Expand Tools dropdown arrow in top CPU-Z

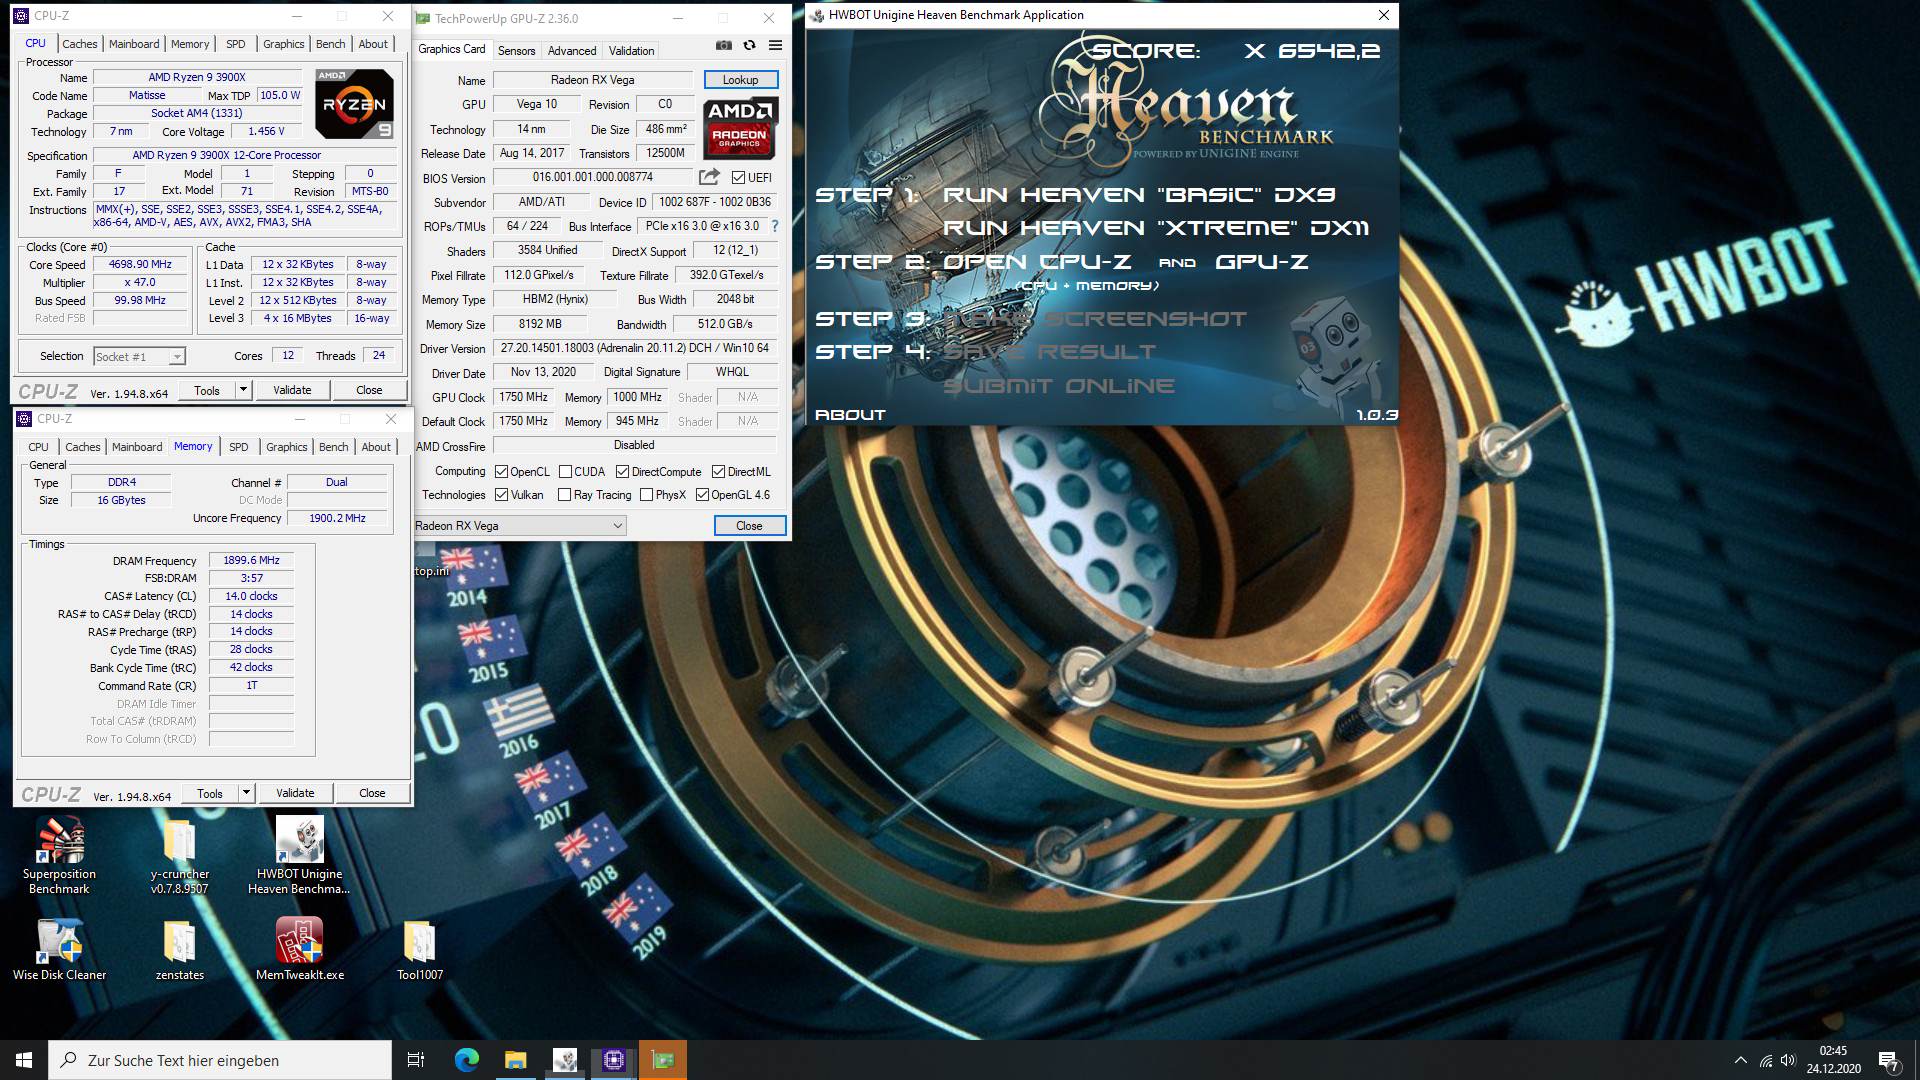[x=243, y=390]
